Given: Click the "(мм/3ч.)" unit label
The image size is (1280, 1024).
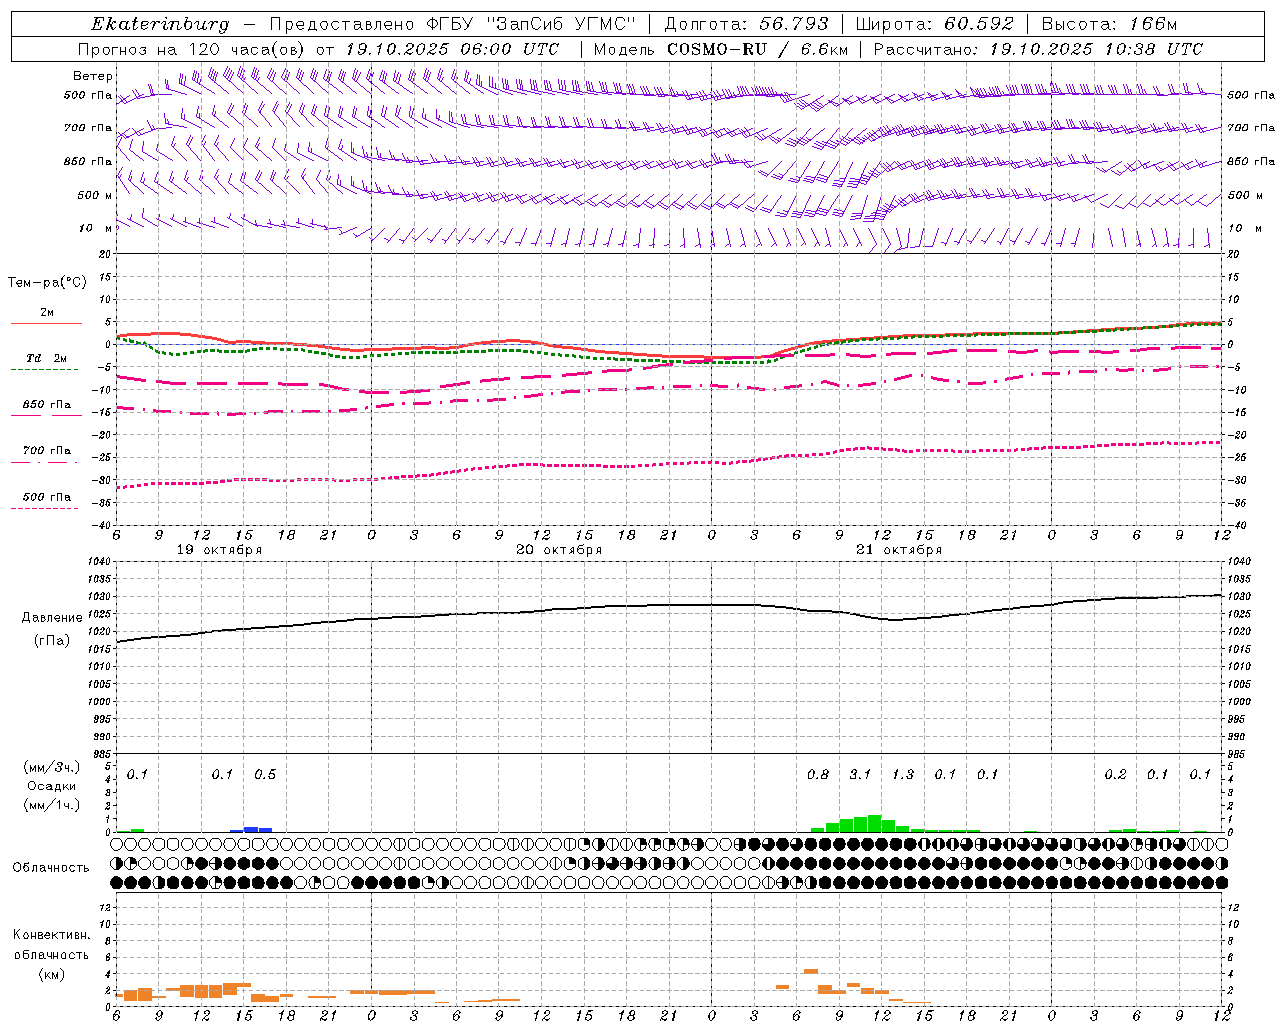Looking at the screenshot, I should pos(52,767).
